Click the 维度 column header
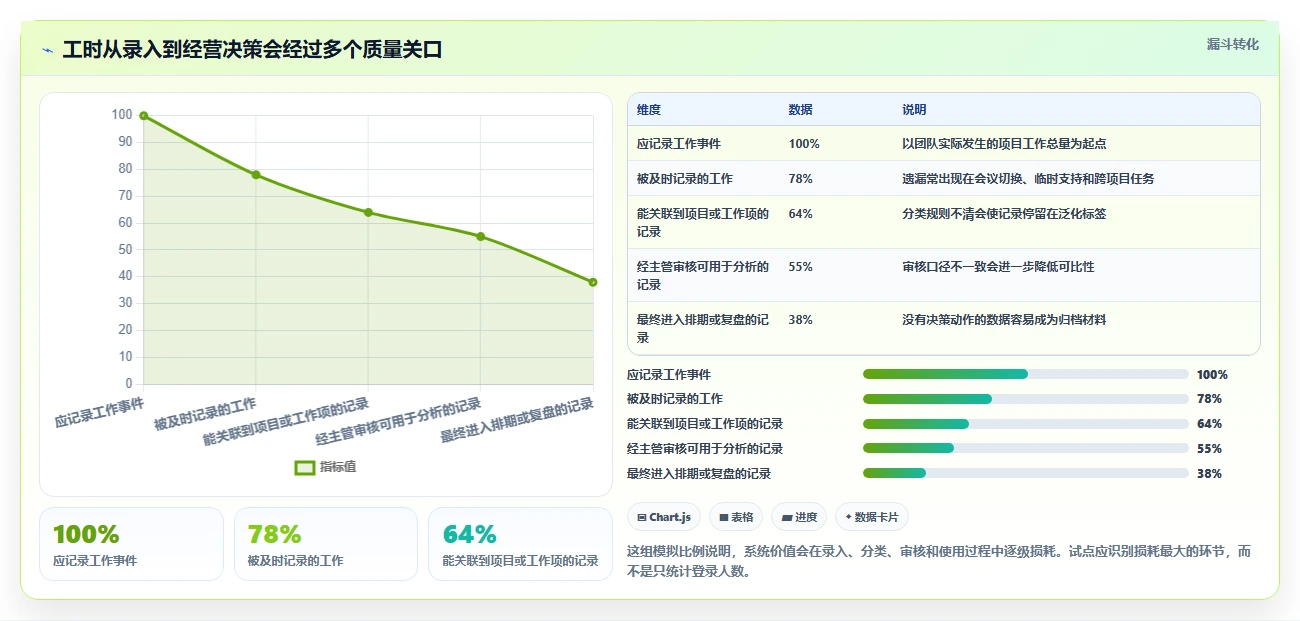Image resolution: width=1300 pixels, height=621 pixels. [649, 110]
